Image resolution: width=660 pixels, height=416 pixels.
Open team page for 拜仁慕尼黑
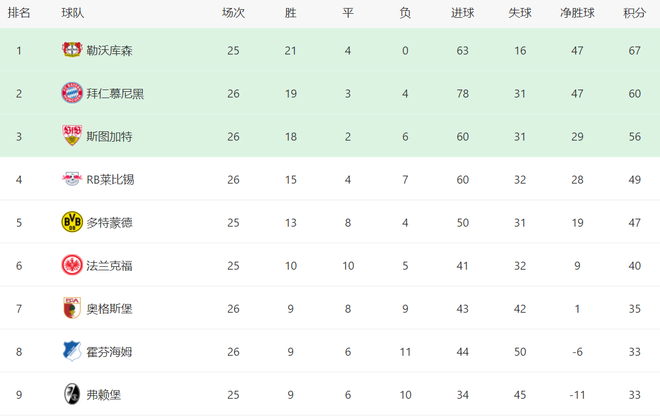(x=115, y=93)
